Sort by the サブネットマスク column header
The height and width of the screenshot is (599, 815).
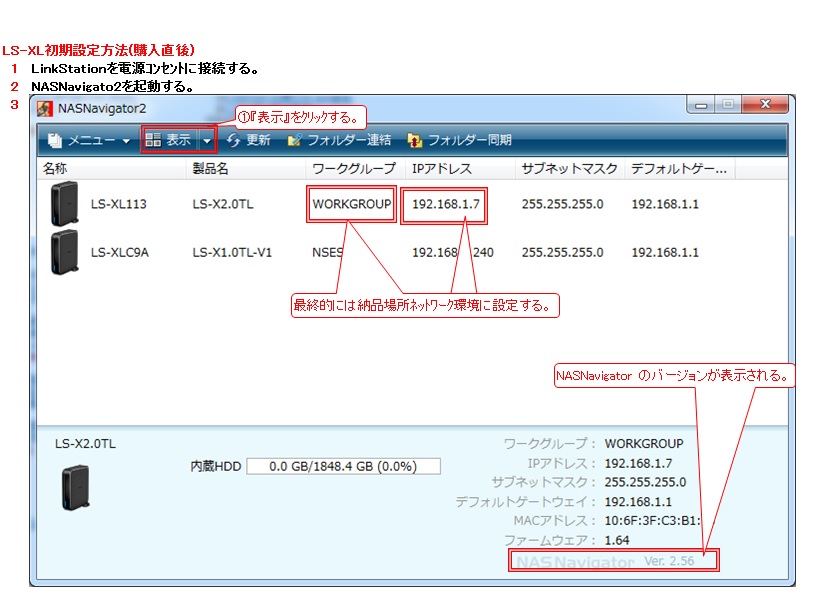click(x=570, y=168)
